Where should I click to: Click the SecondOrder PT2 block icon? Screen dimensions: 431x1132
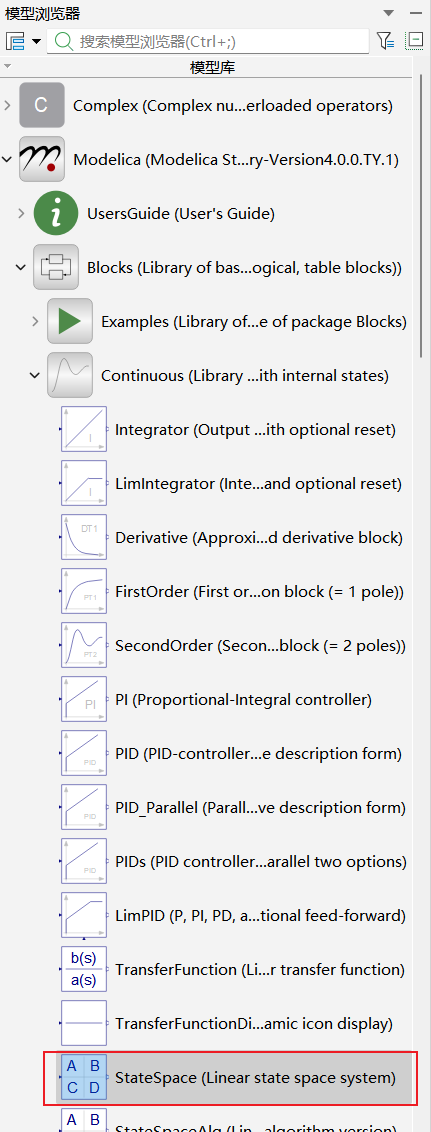coord(84,645)
